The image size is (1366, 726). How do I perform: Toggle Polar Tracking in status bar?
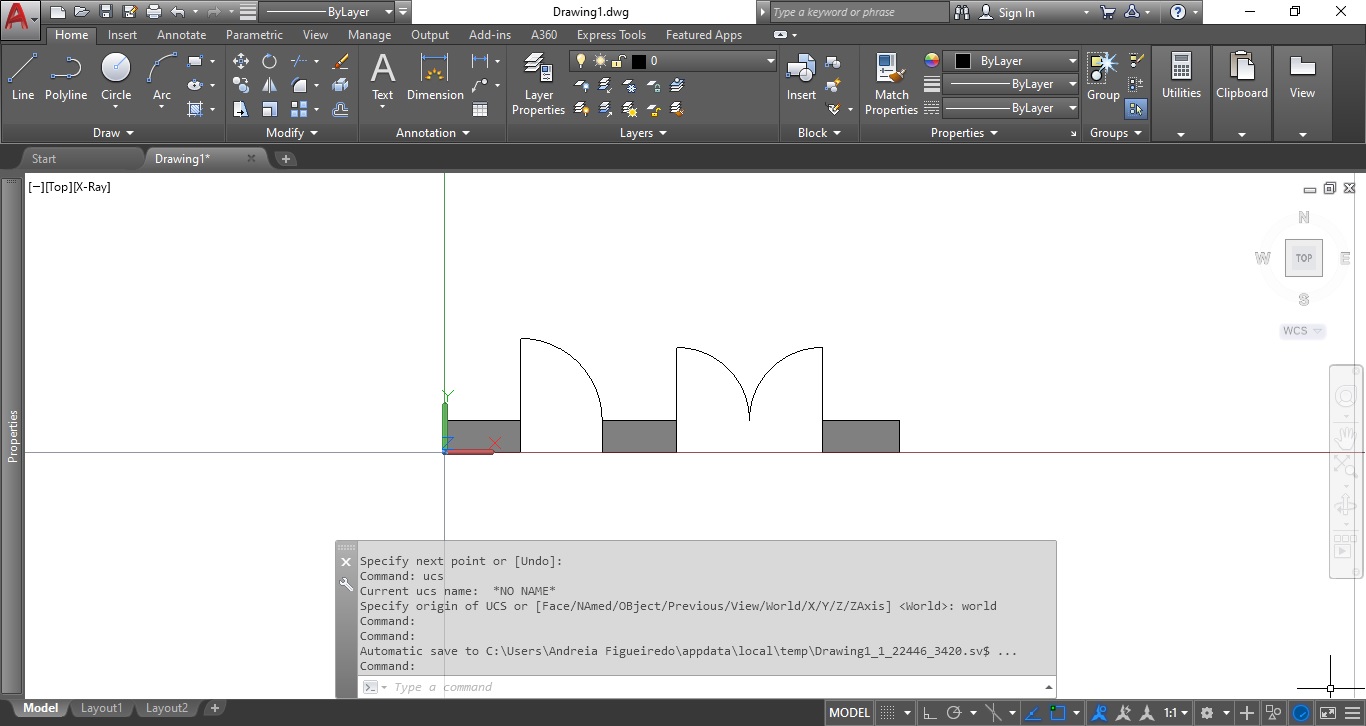pyautogui.click(x=954, y=713)
